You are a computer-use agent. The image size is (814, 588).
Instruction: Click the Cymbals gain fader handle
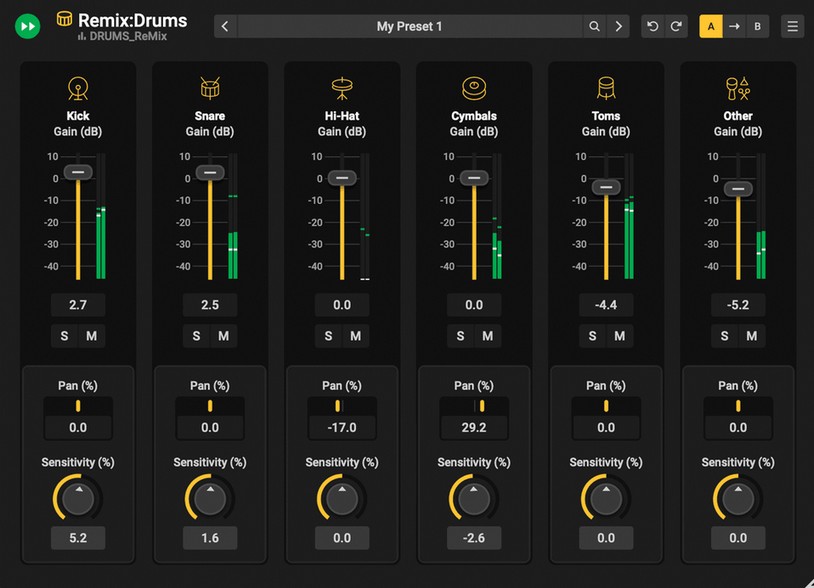[x=474, y=178]
